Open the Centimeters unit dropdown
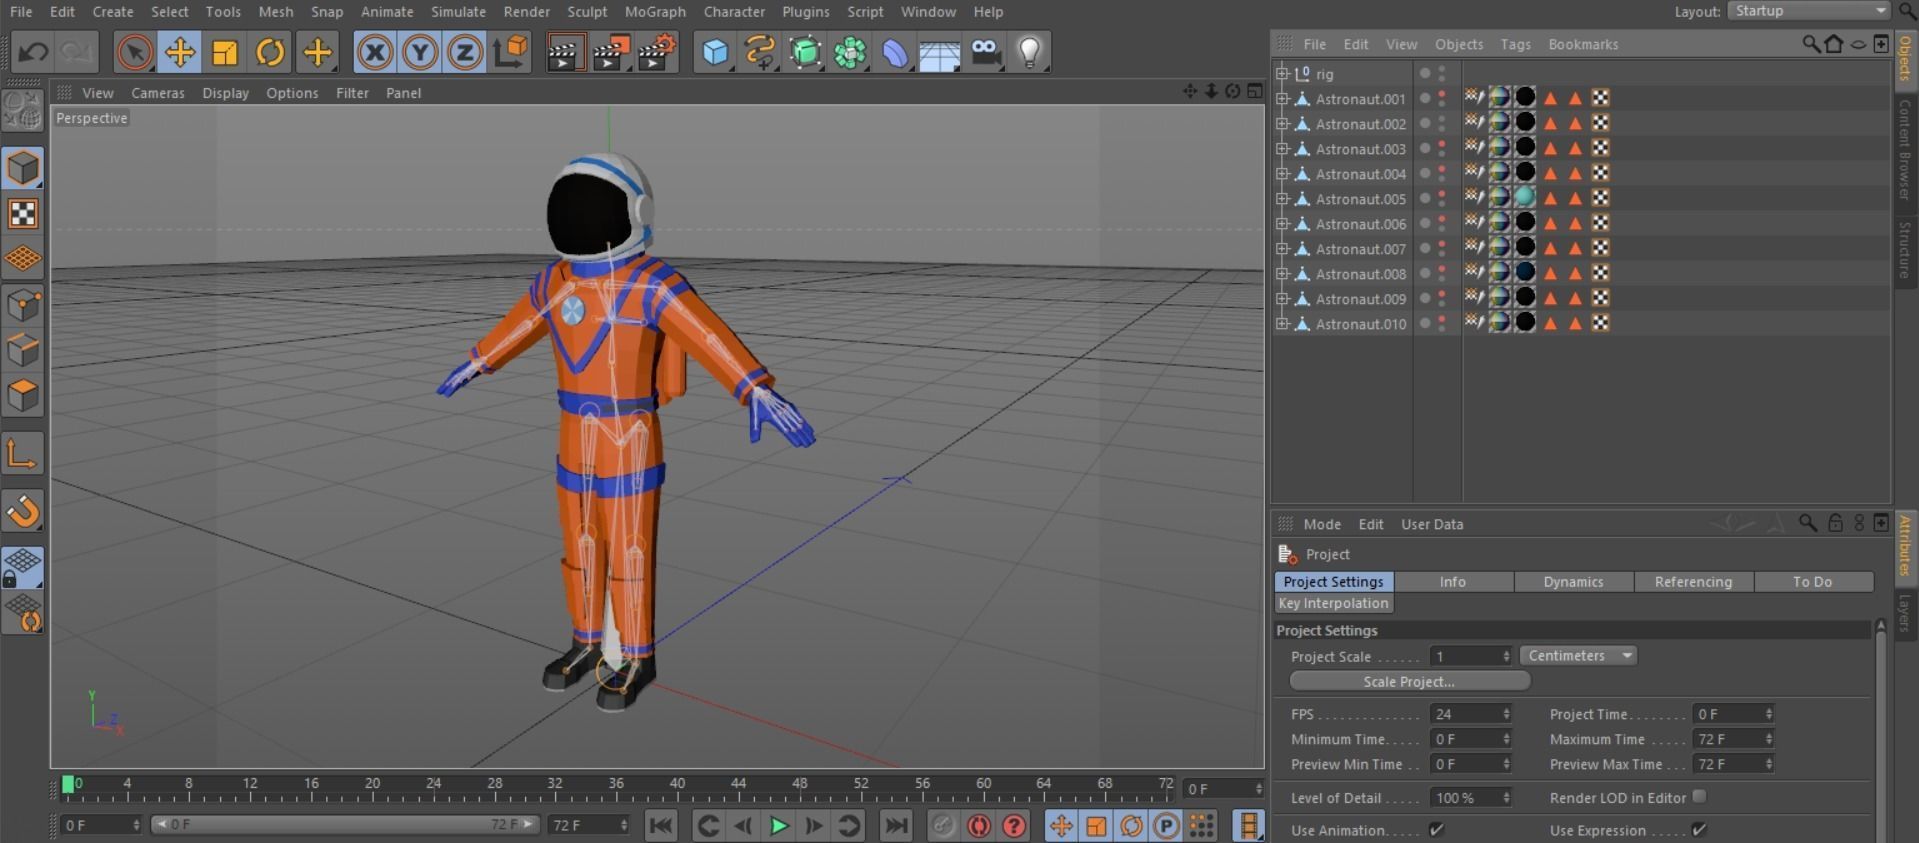The height and width of the screenshot is (843, 1919). (x=1578, y=656)
